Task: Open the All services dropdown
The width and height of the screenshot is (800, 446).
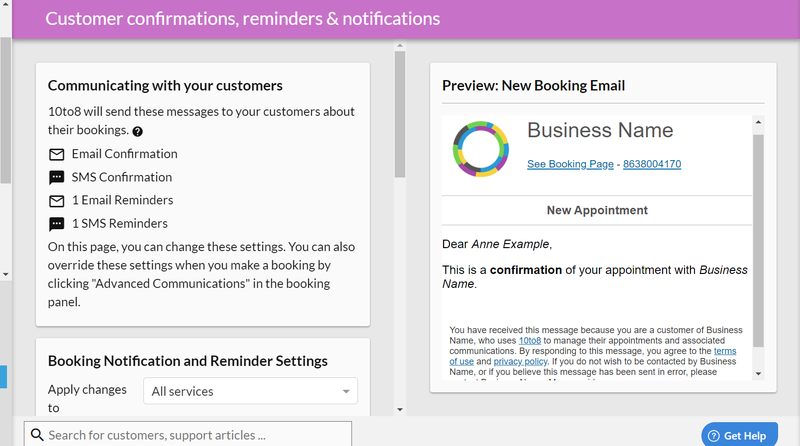Action: click(251, 391)
